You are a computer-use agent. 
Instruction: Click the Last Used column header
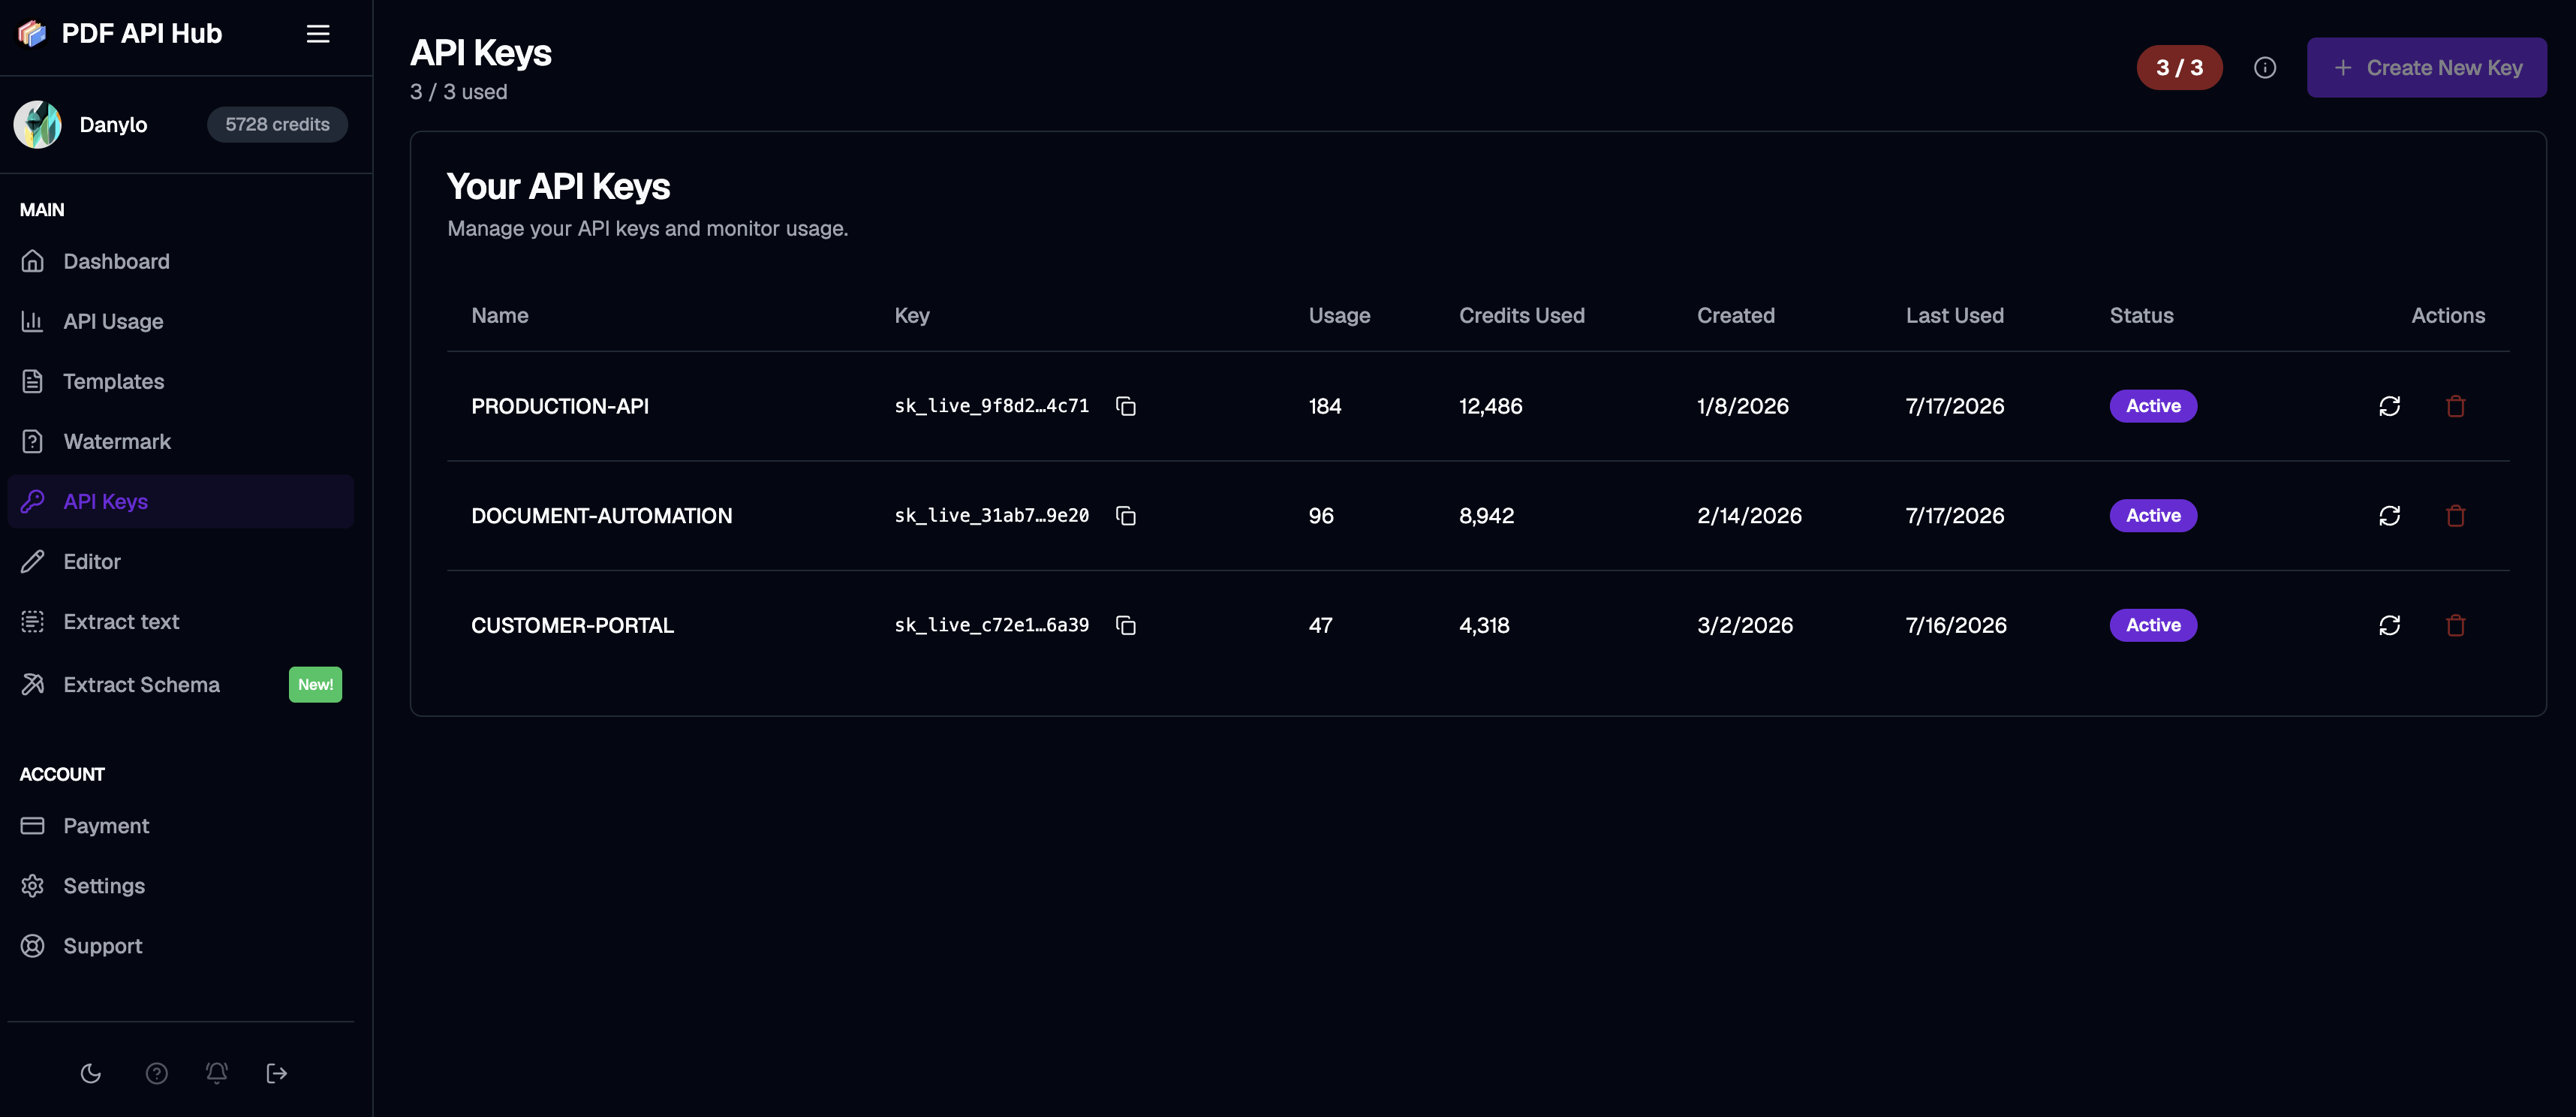[x=1954, y=315]
